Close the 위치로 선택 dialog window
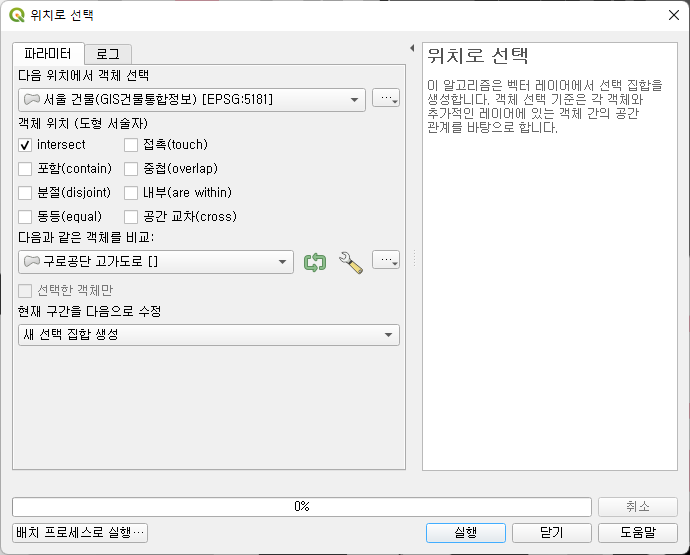690x555 pixels. [x=674, y=15]
